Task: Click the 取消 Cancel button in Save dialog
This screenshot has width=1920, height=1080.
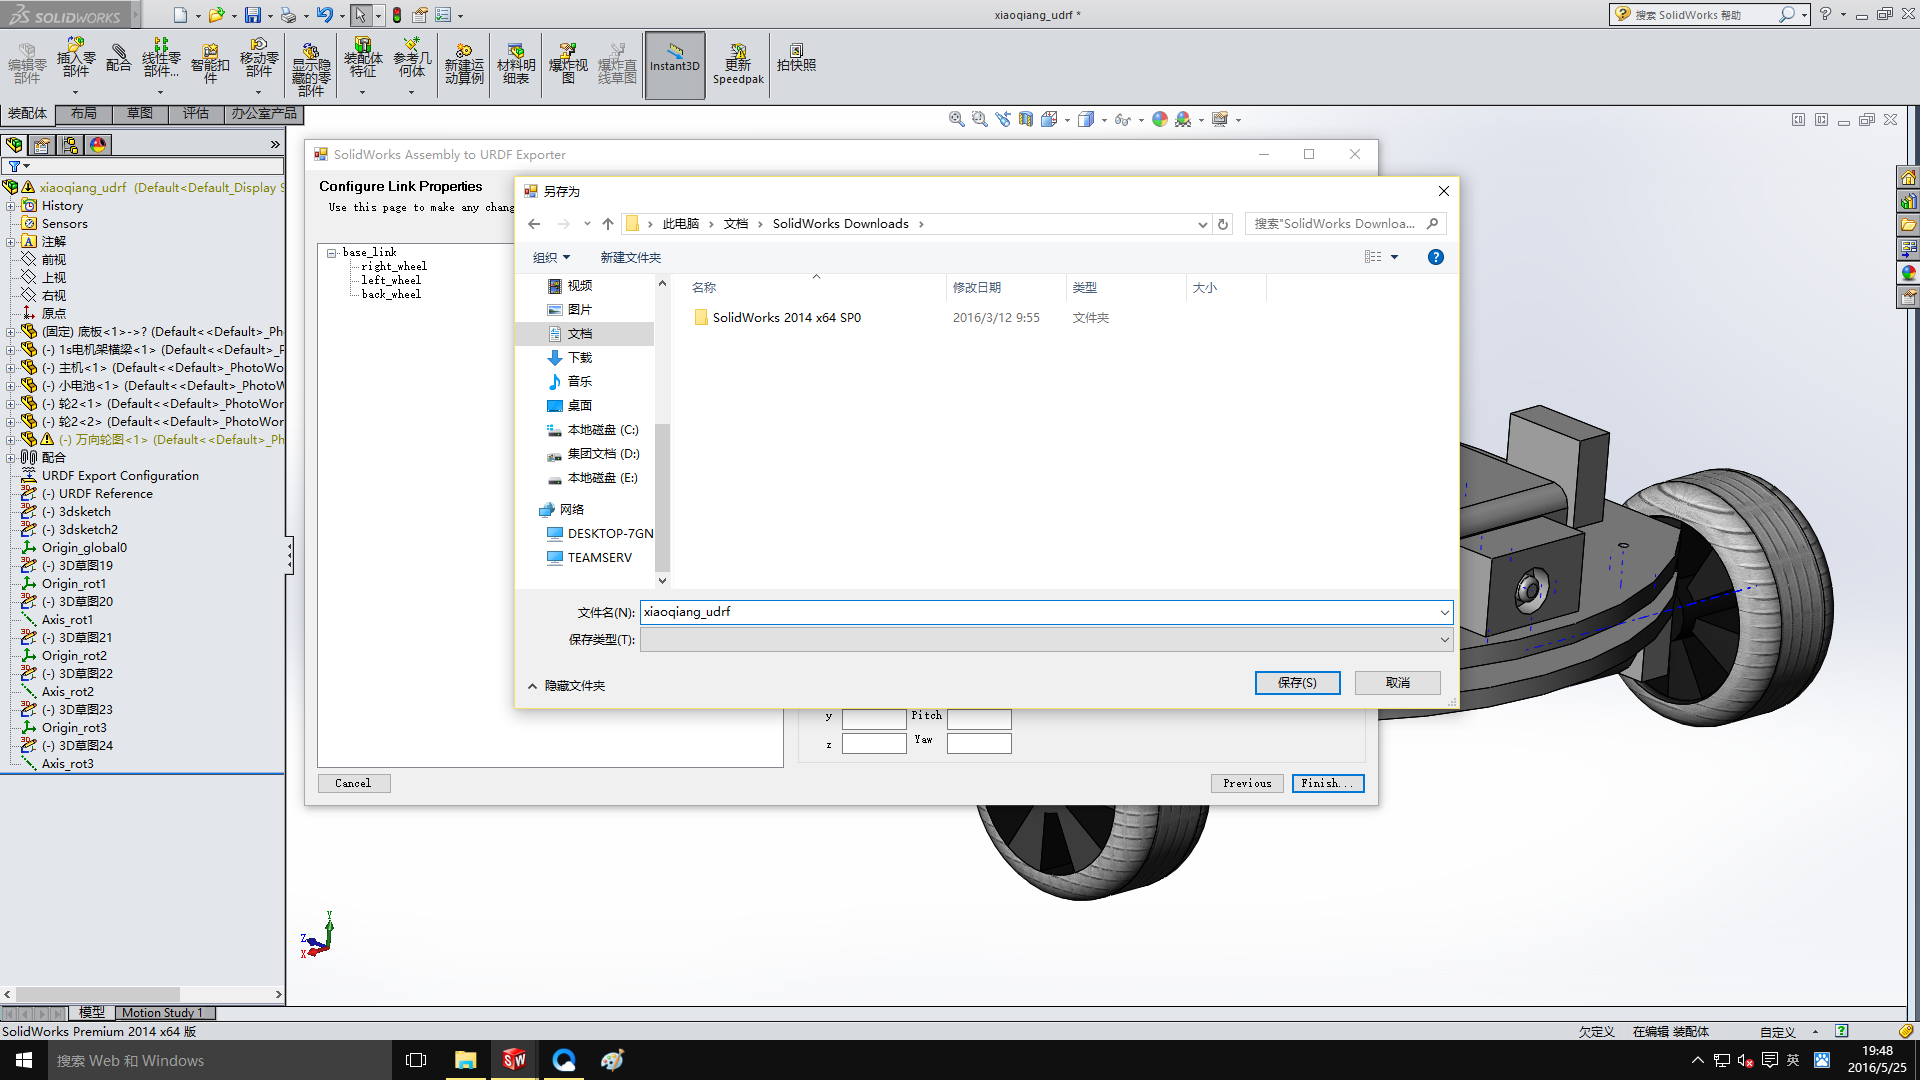Action: click(1398, 683)
